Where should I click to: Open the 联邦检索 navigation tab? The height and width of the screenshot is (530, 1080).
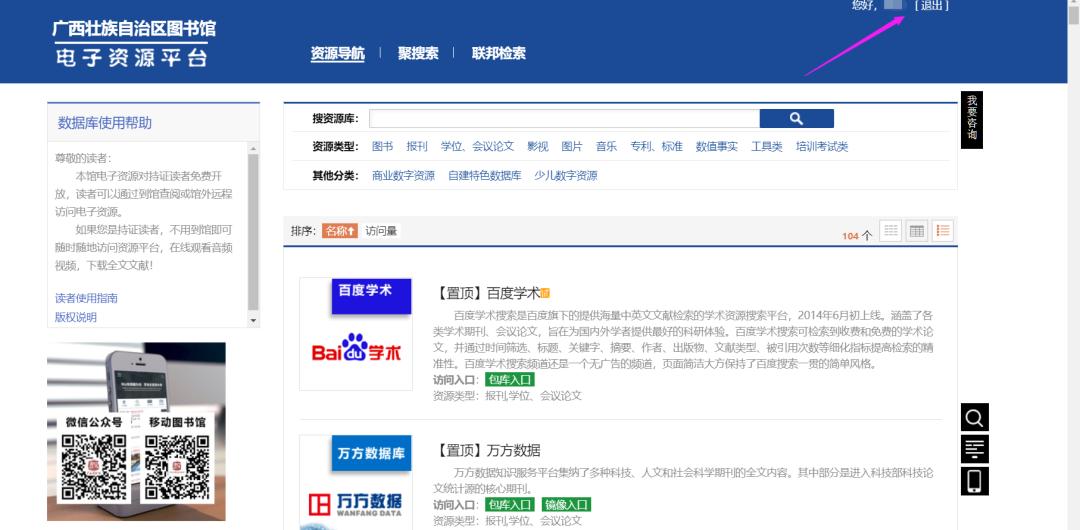tap(499, 54)
